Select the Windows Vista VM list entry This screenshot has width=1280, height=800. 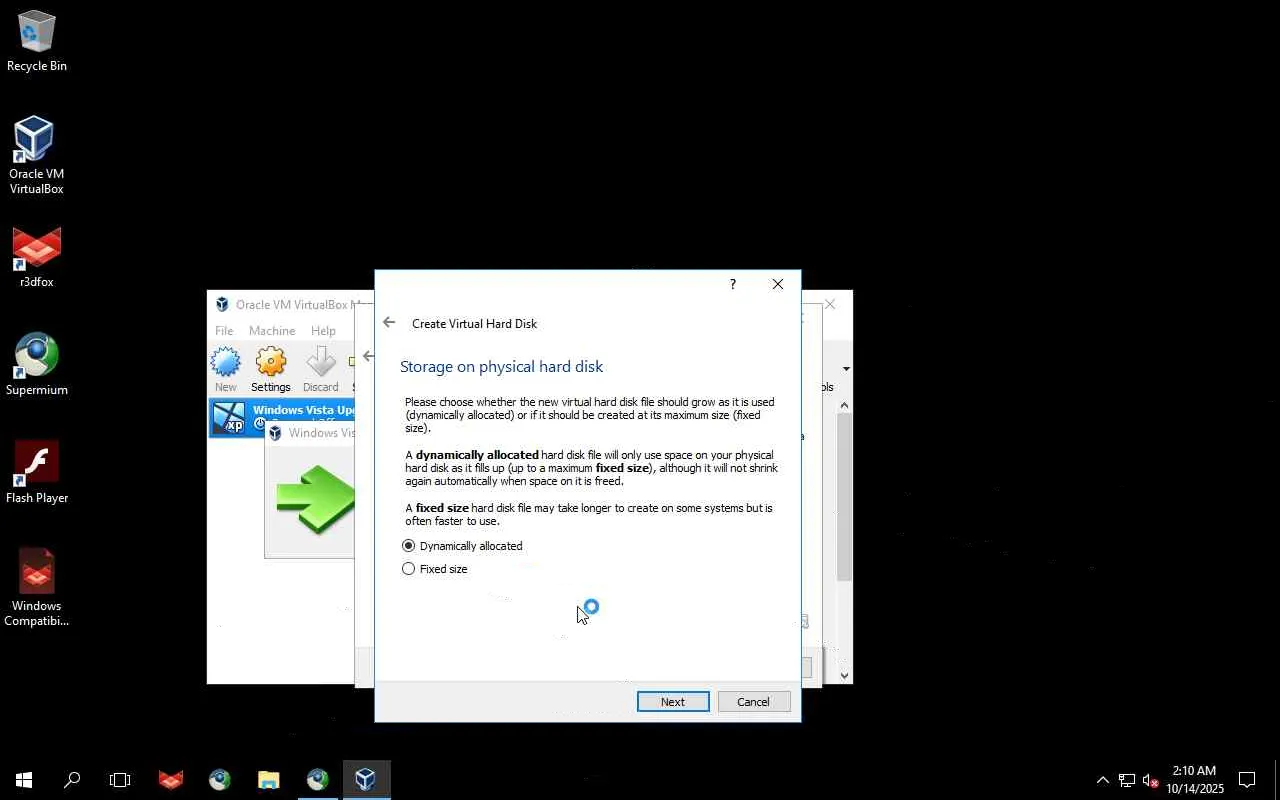282,417
